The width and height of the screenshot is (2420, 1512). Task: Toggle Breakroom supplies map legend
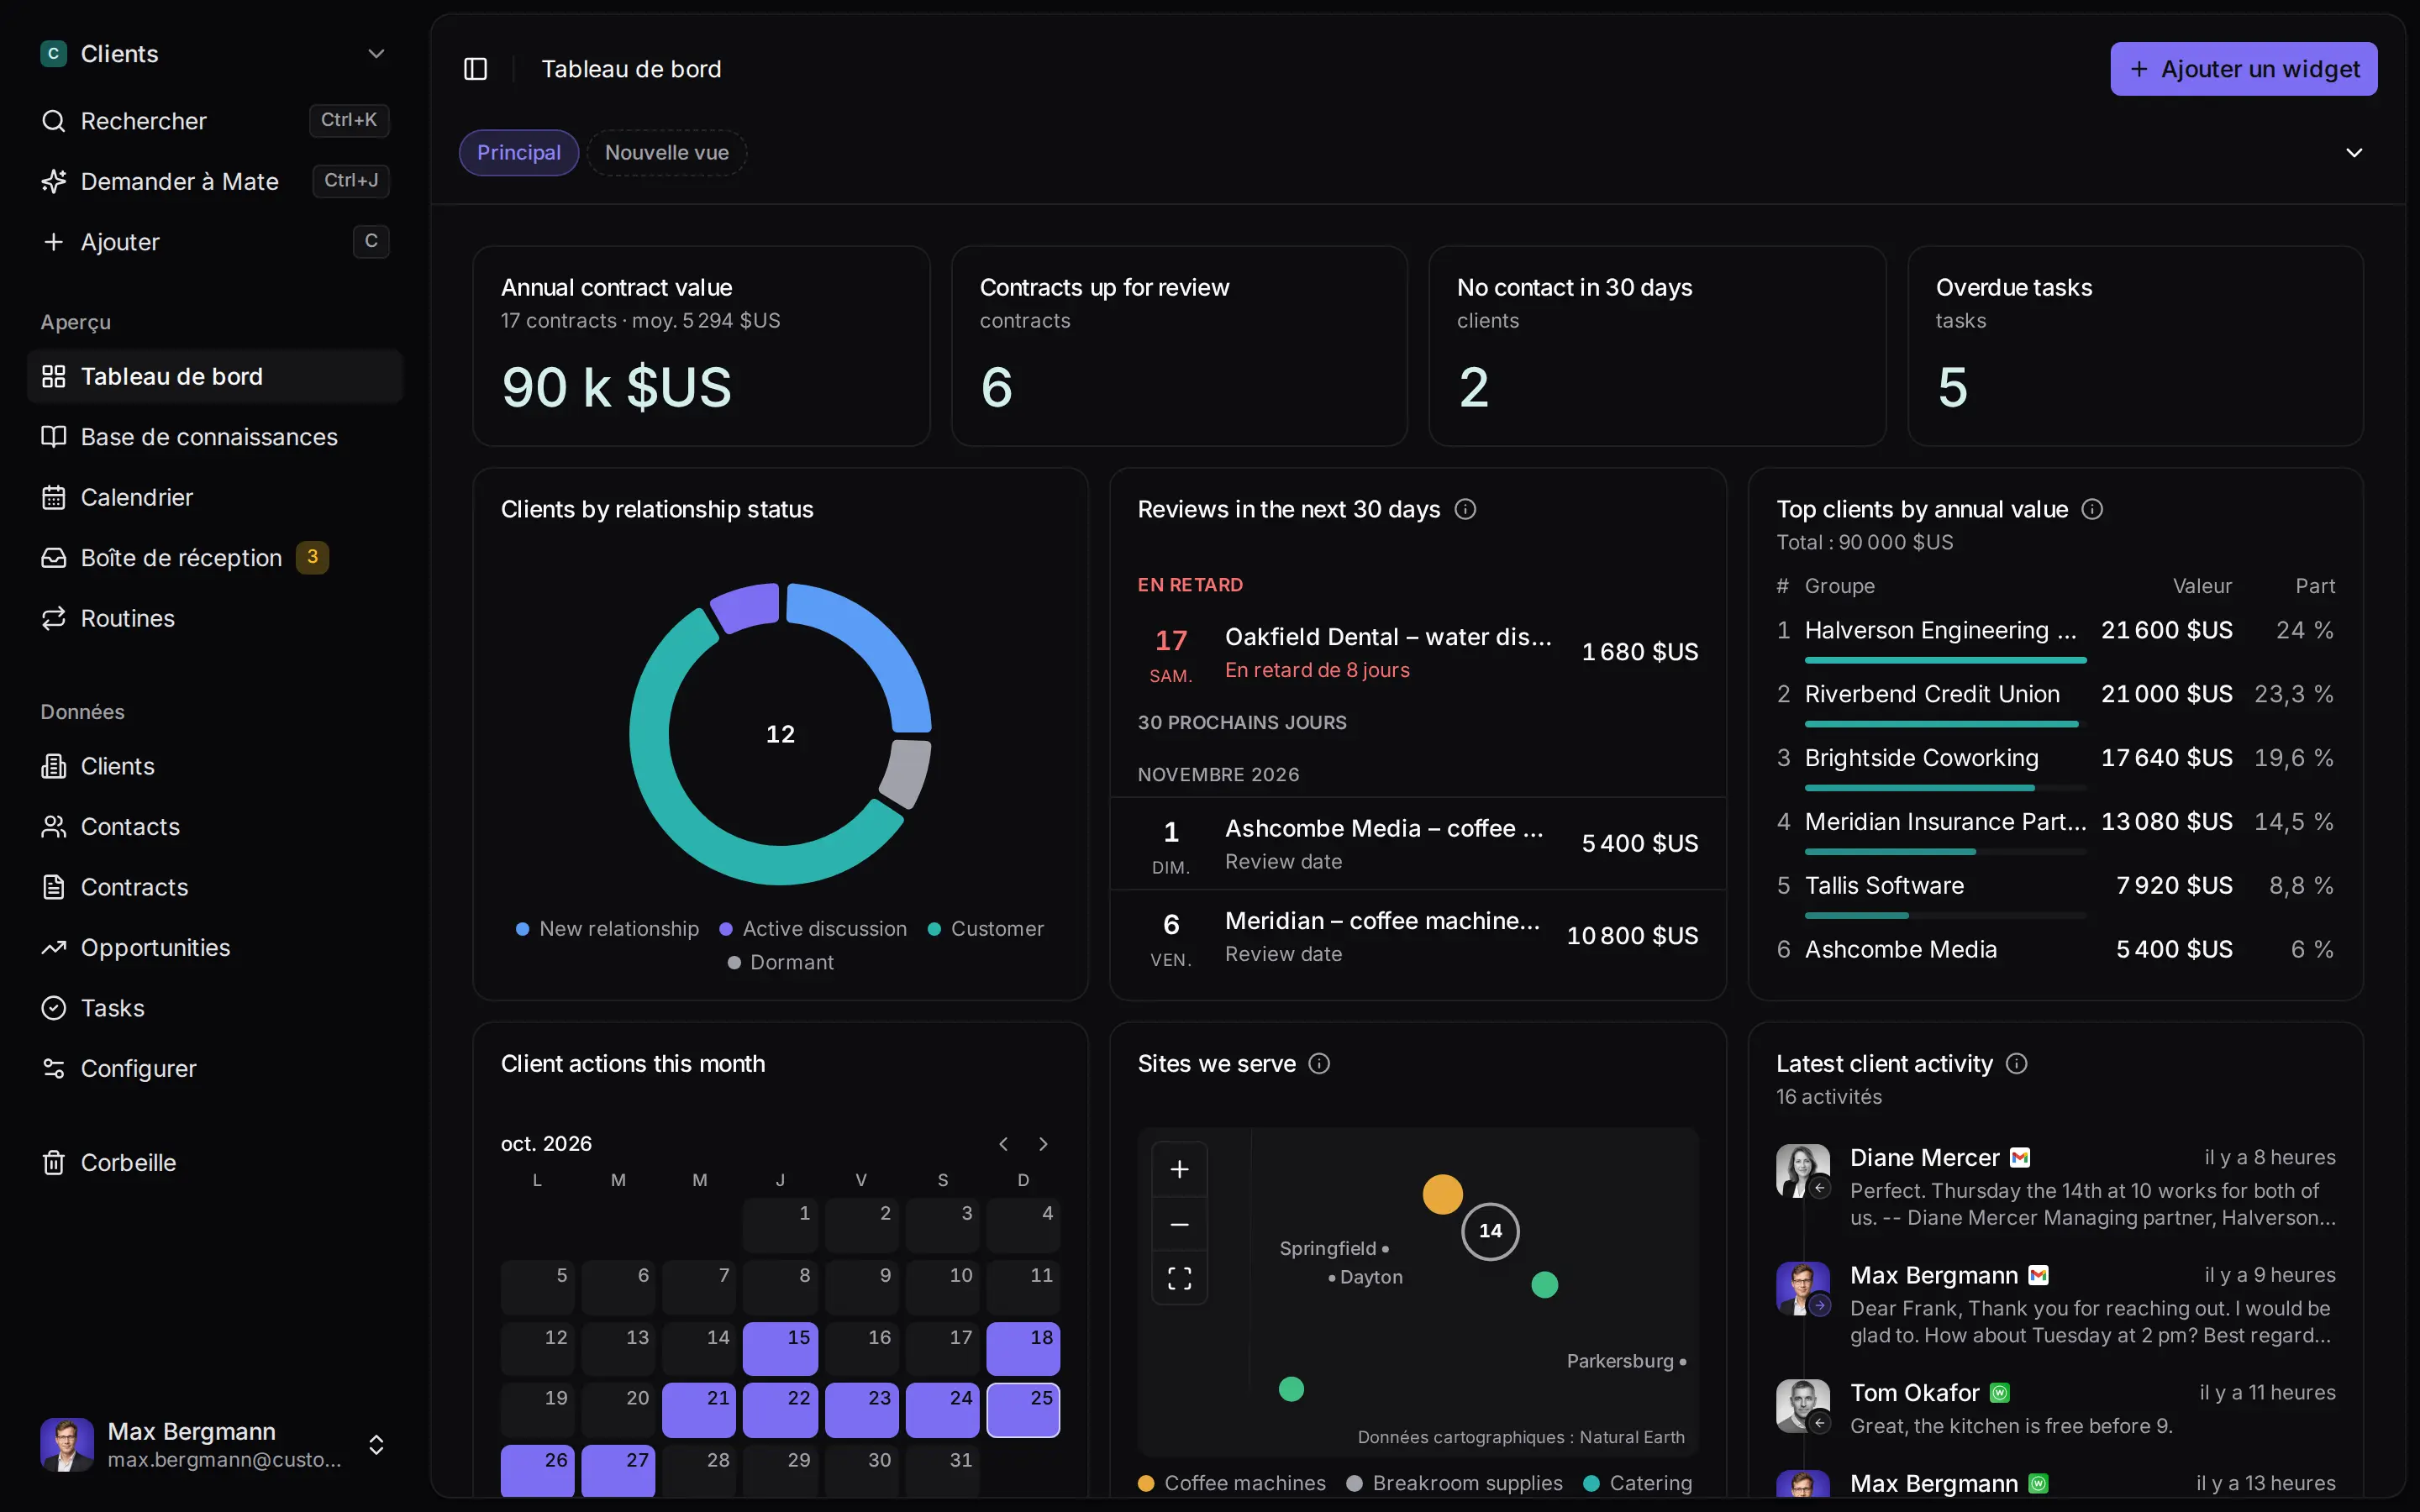pyautogui.click(x=1454, y=1483)
